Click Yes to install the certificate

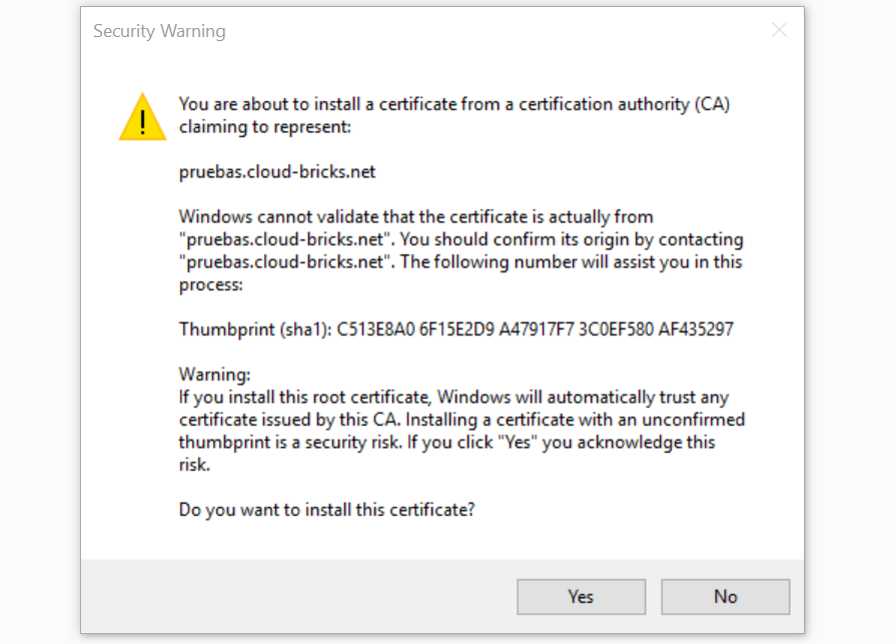click(581, 597)
